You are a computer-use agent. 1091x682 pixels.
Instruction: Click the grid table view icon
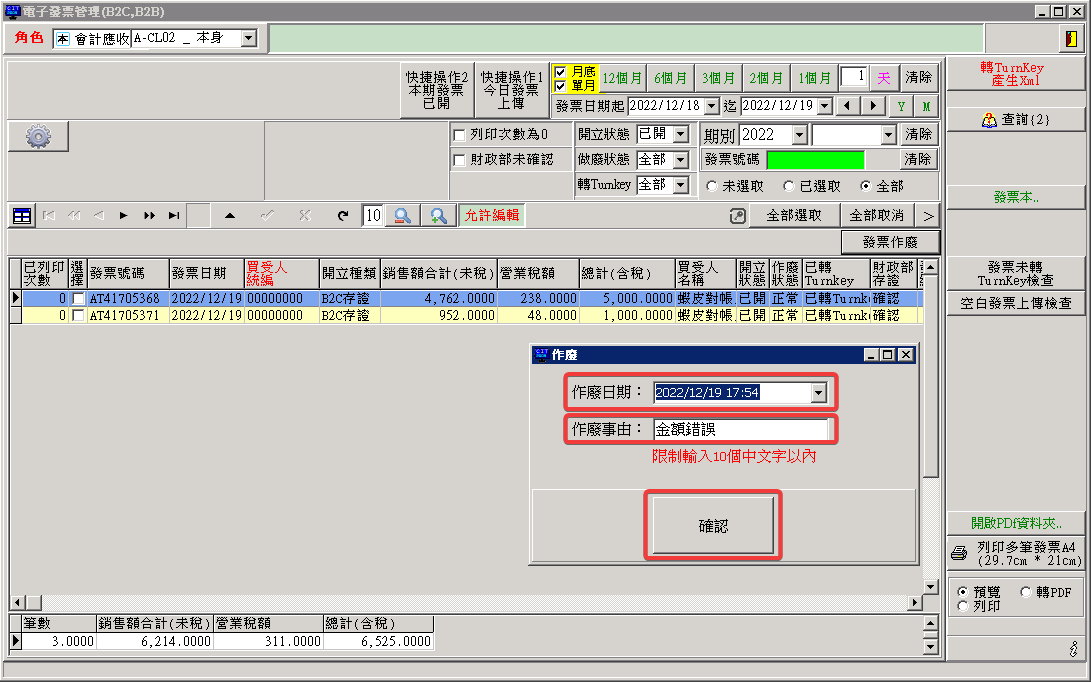[x=22, y=215]
